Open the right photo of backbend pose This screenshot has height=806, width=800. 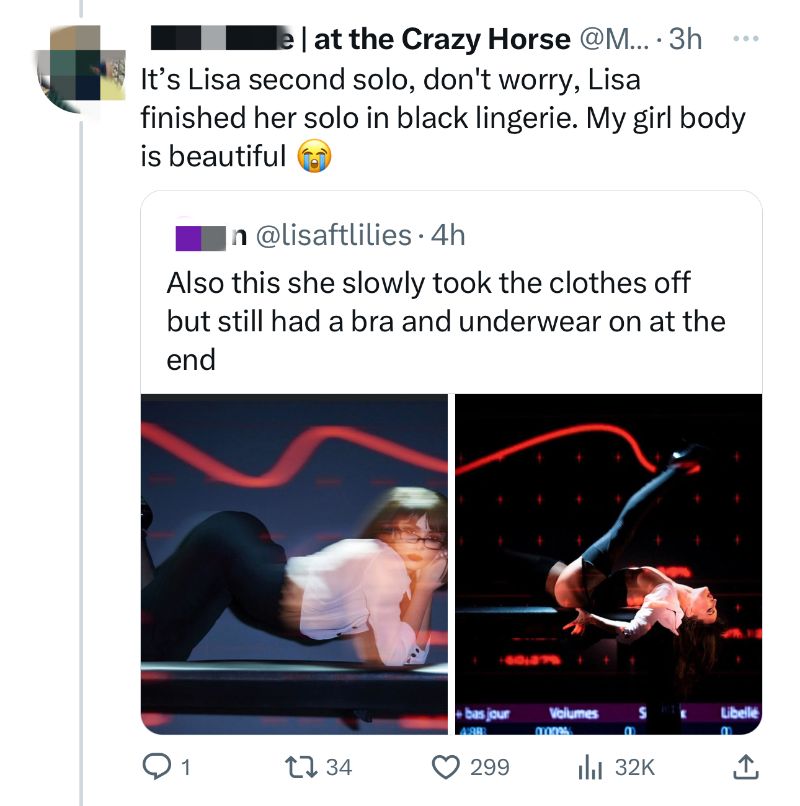(x=608, y=563)
